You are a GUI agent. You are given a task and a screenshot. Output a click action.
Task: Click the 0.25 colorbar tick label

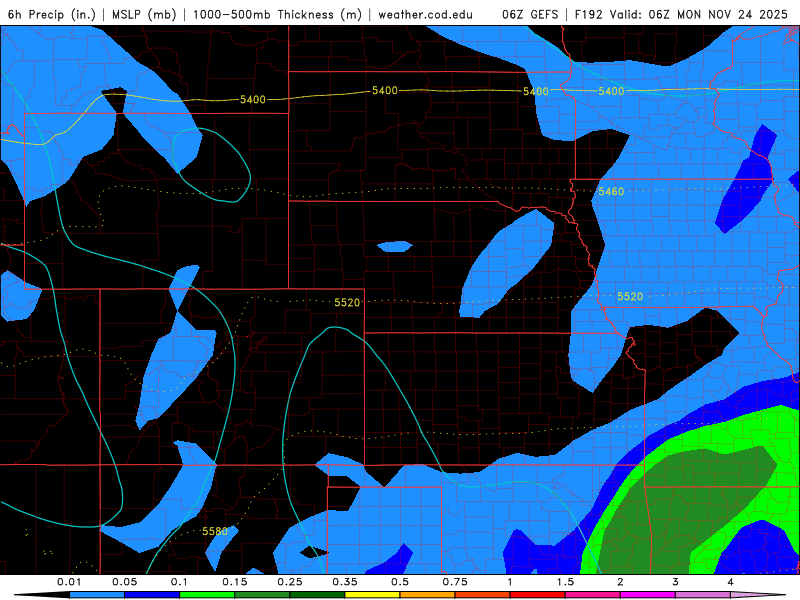(290, 582)
